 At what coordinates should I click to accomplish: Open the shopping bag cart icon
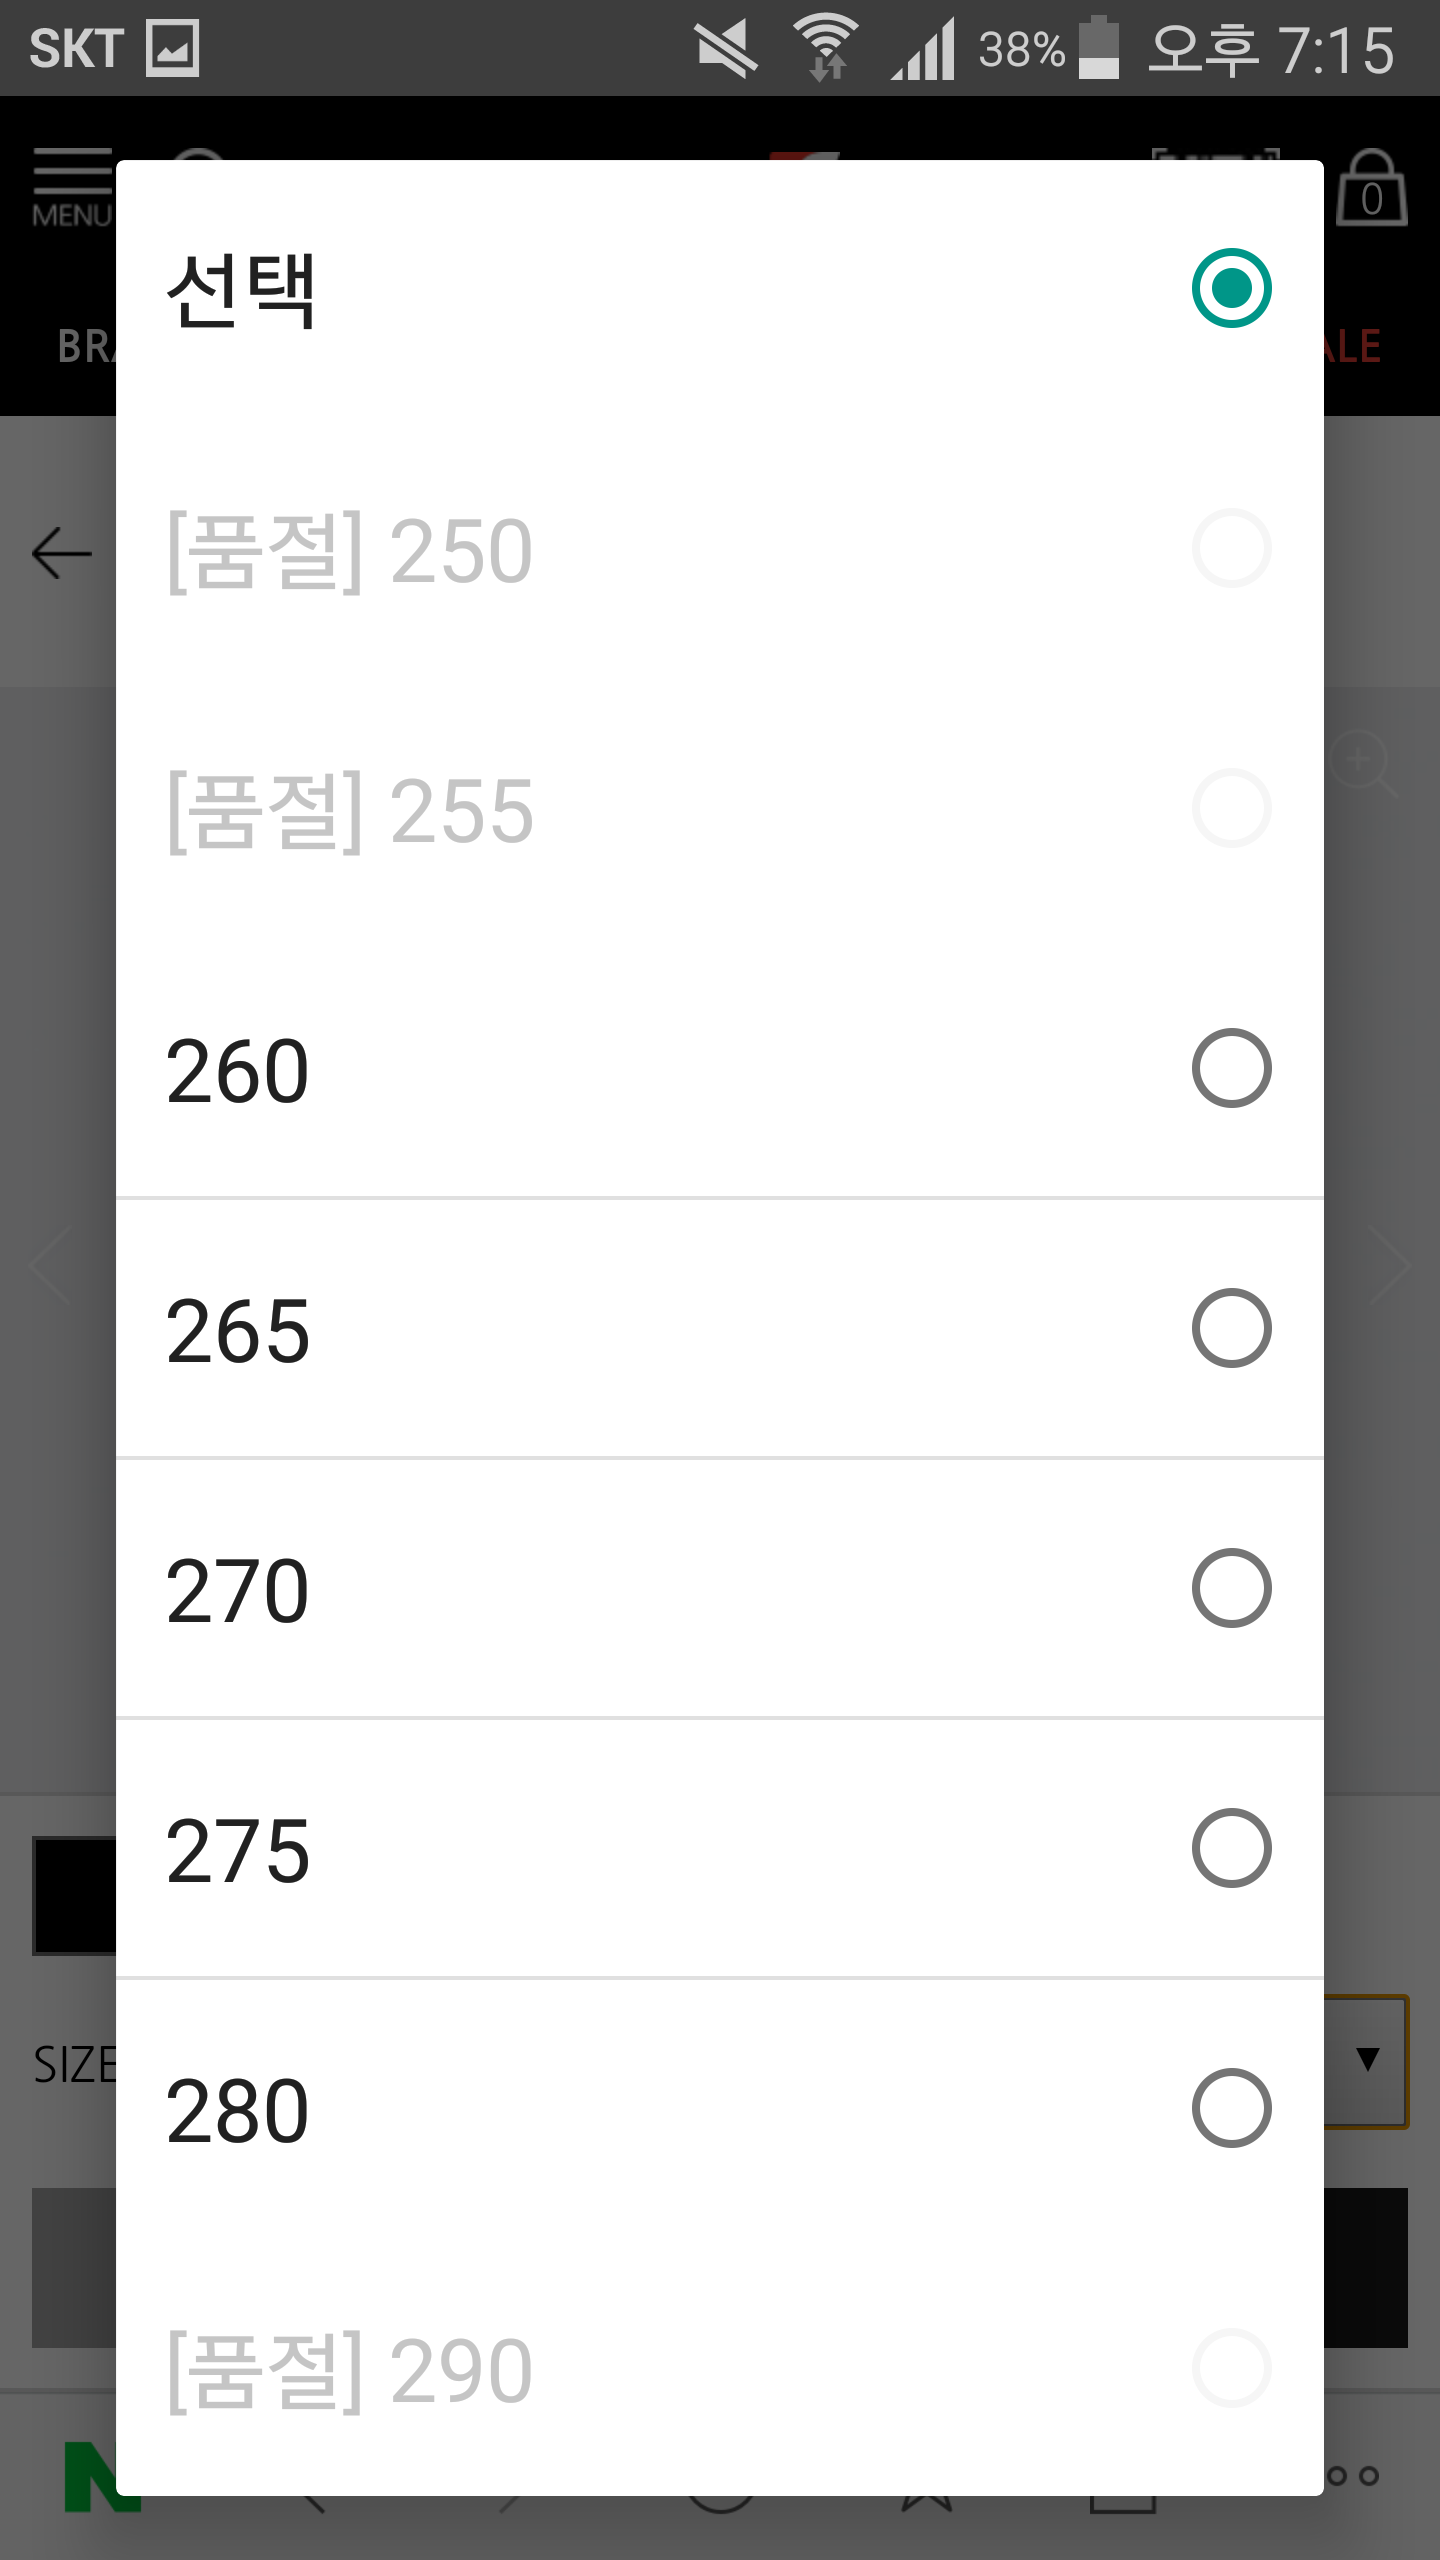[x=1372, y=188]
